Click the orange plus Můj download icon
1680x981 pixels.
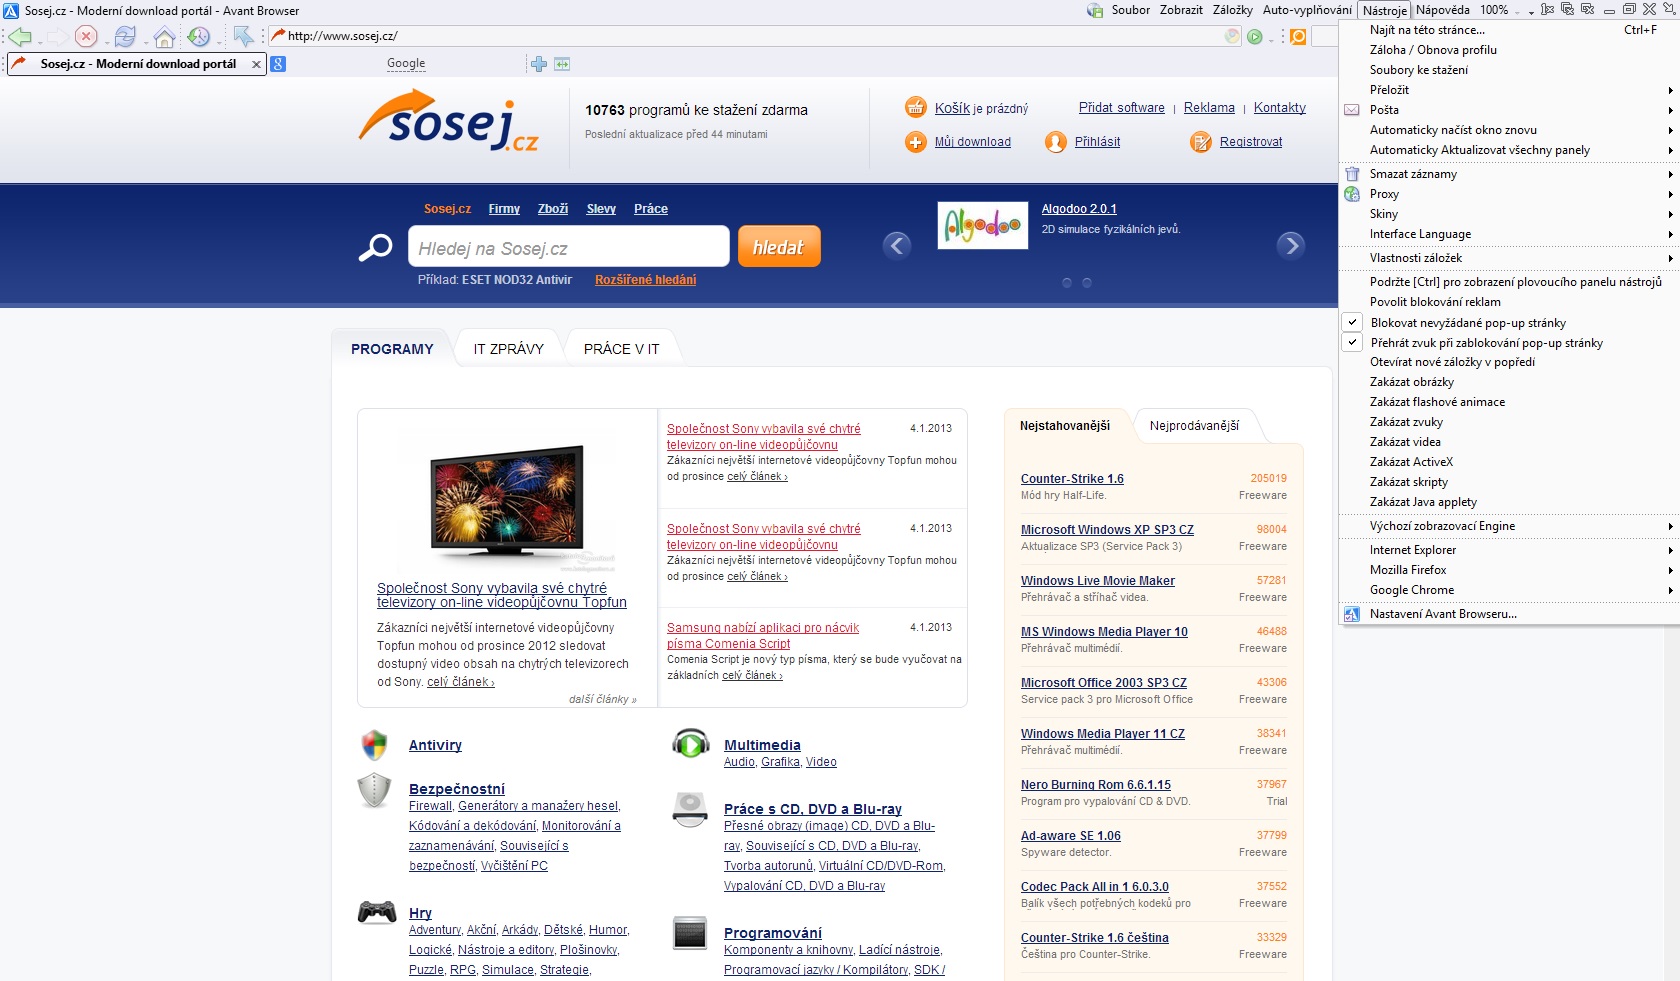coord(916,142)
